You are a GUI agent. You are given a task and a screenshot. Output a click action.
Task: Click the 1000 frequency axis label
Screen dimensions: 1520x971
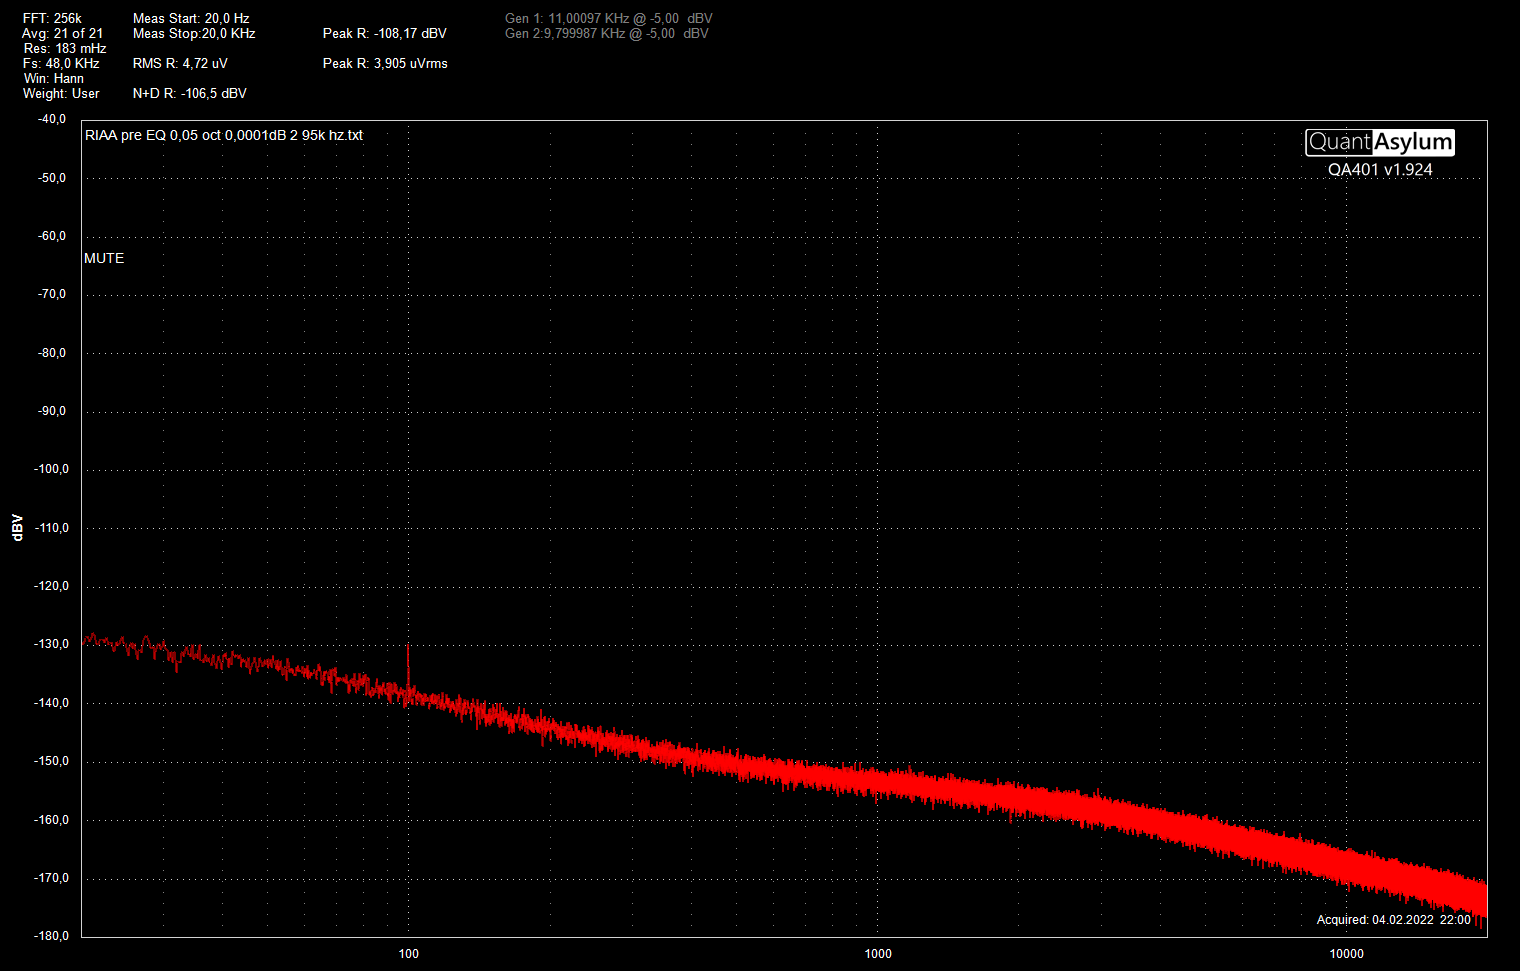click(878, 953)
